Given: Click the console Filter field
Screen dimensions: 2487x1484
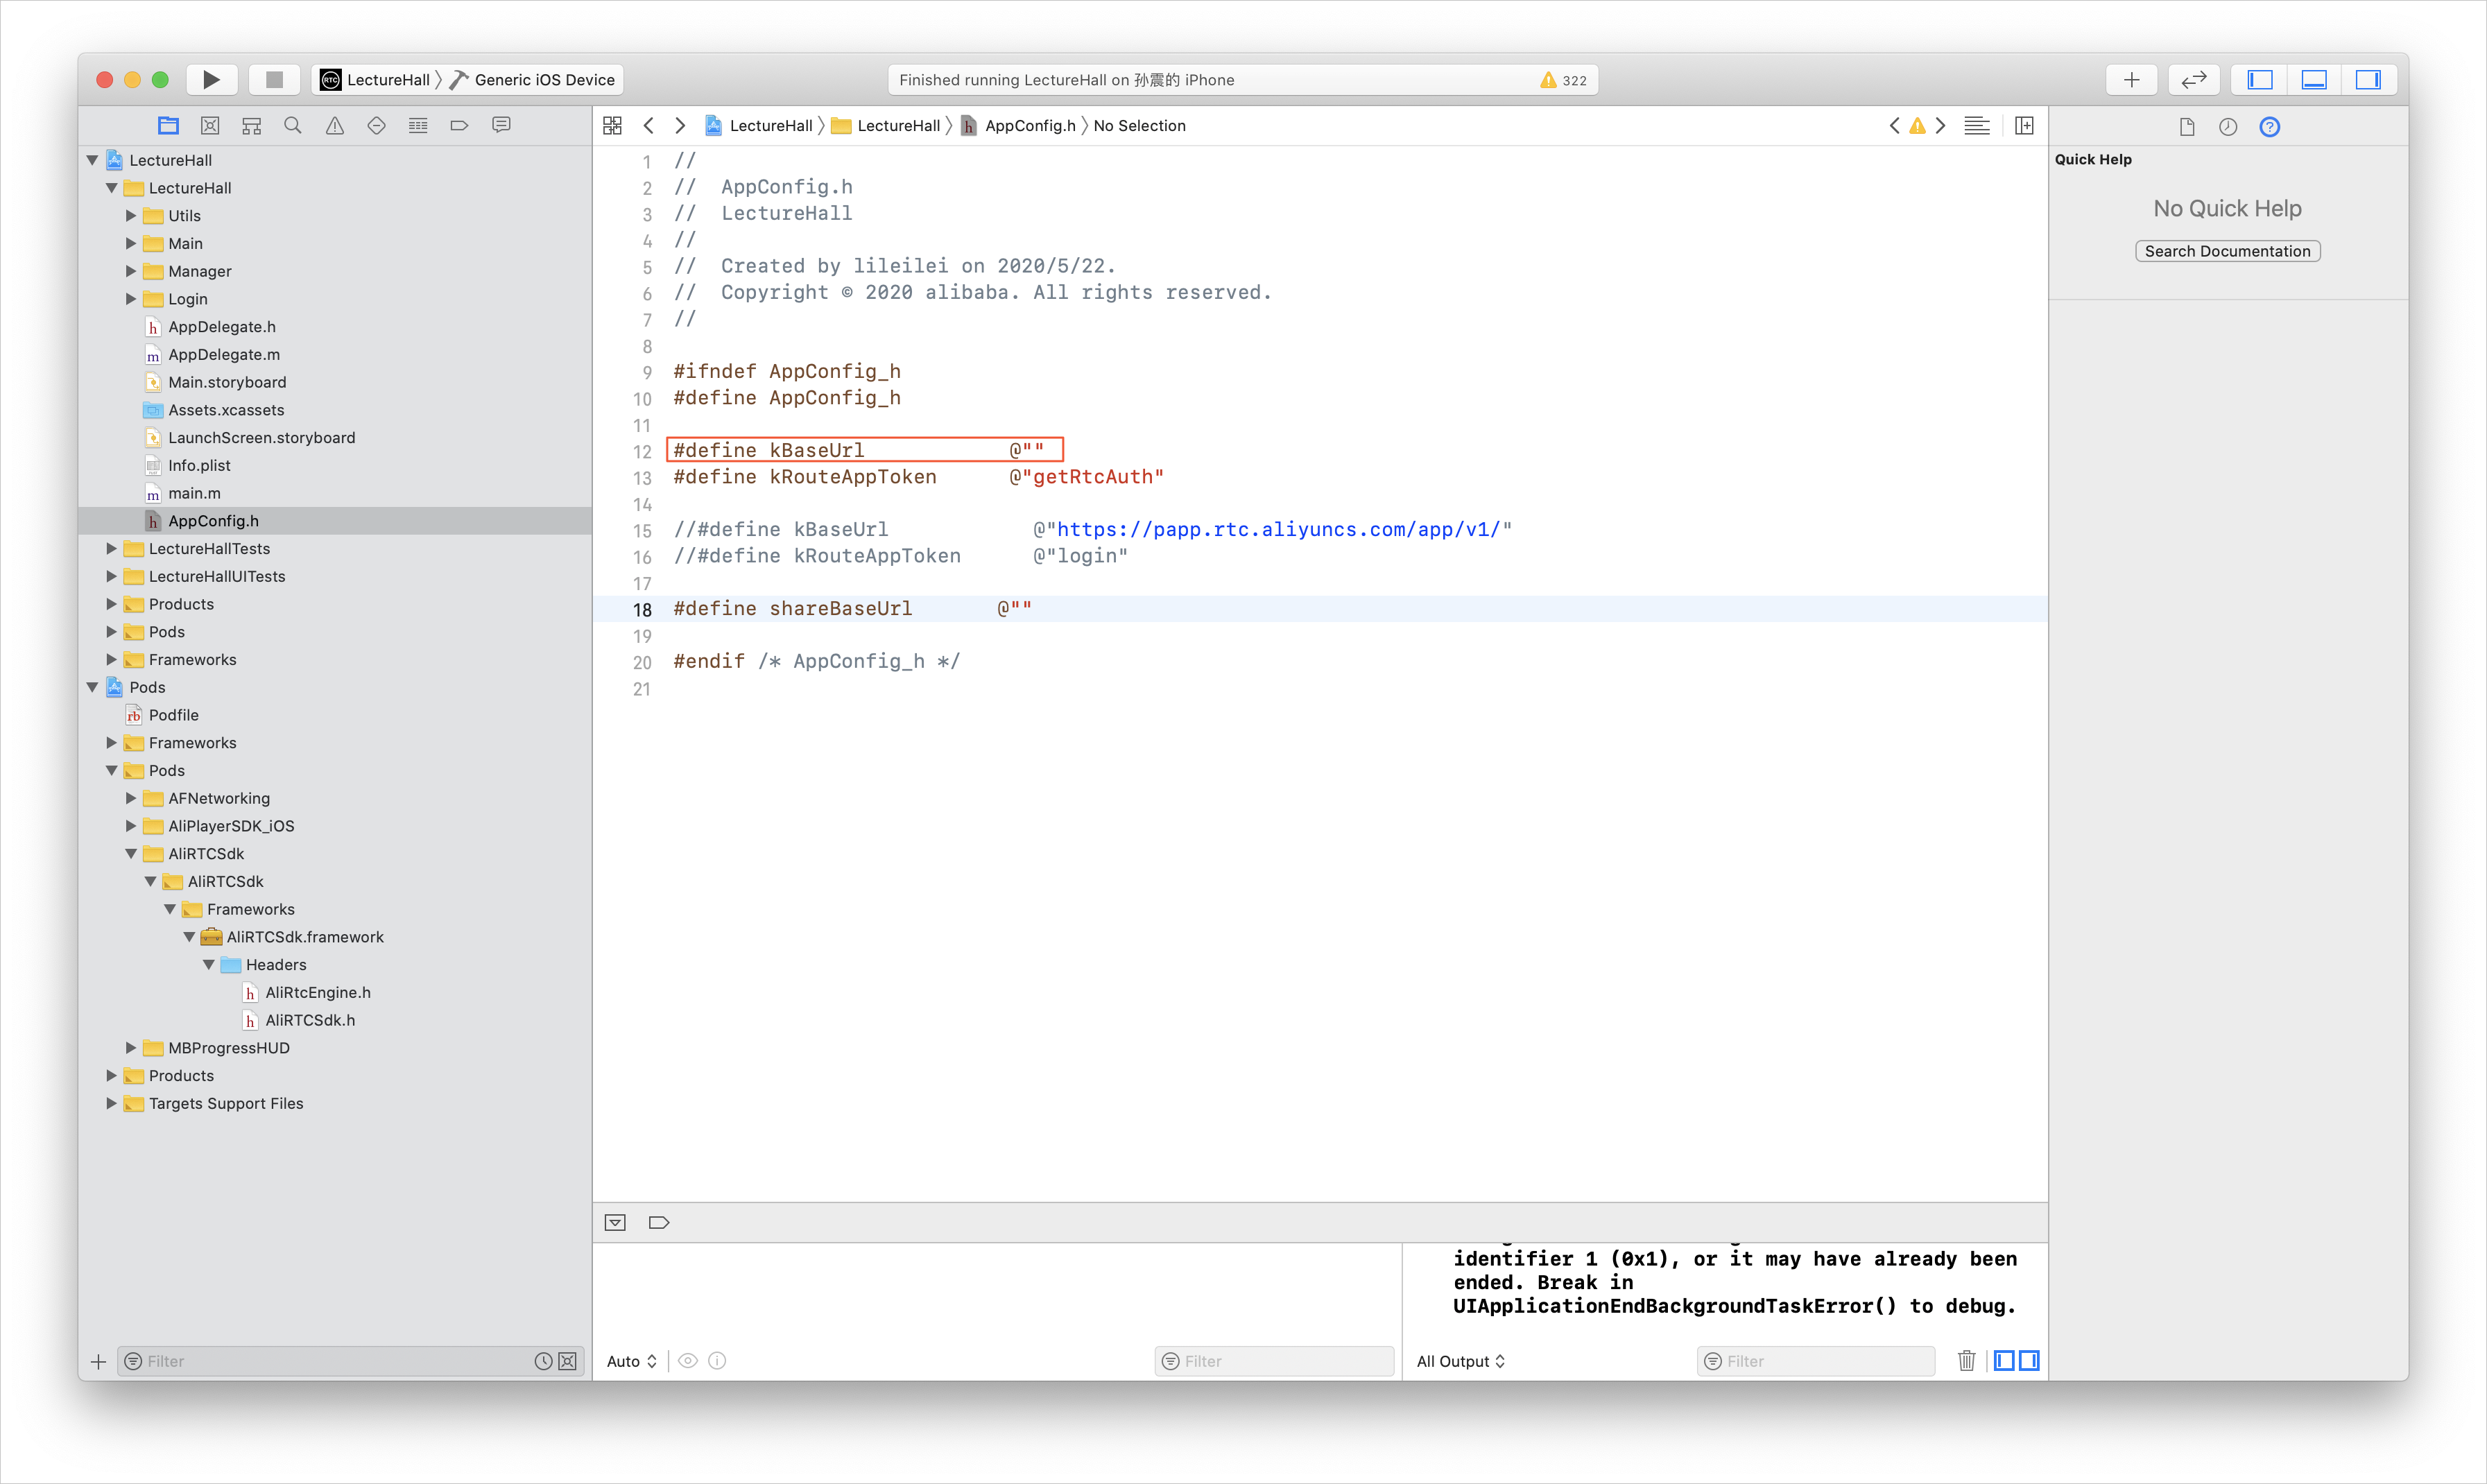Looking at the screenshot, I should coord(1816,1361).
